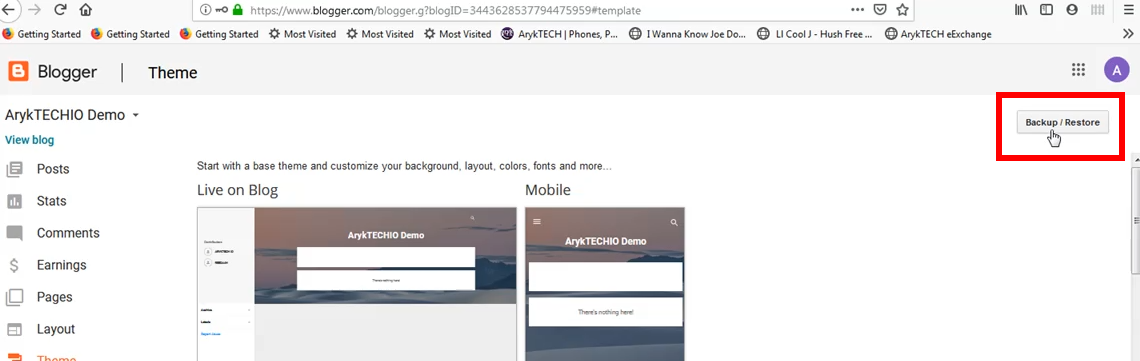Viewport: 1140px width, 361px height.
Task: Show more bookmarks with the double chevron
Action: point(1127,33)
